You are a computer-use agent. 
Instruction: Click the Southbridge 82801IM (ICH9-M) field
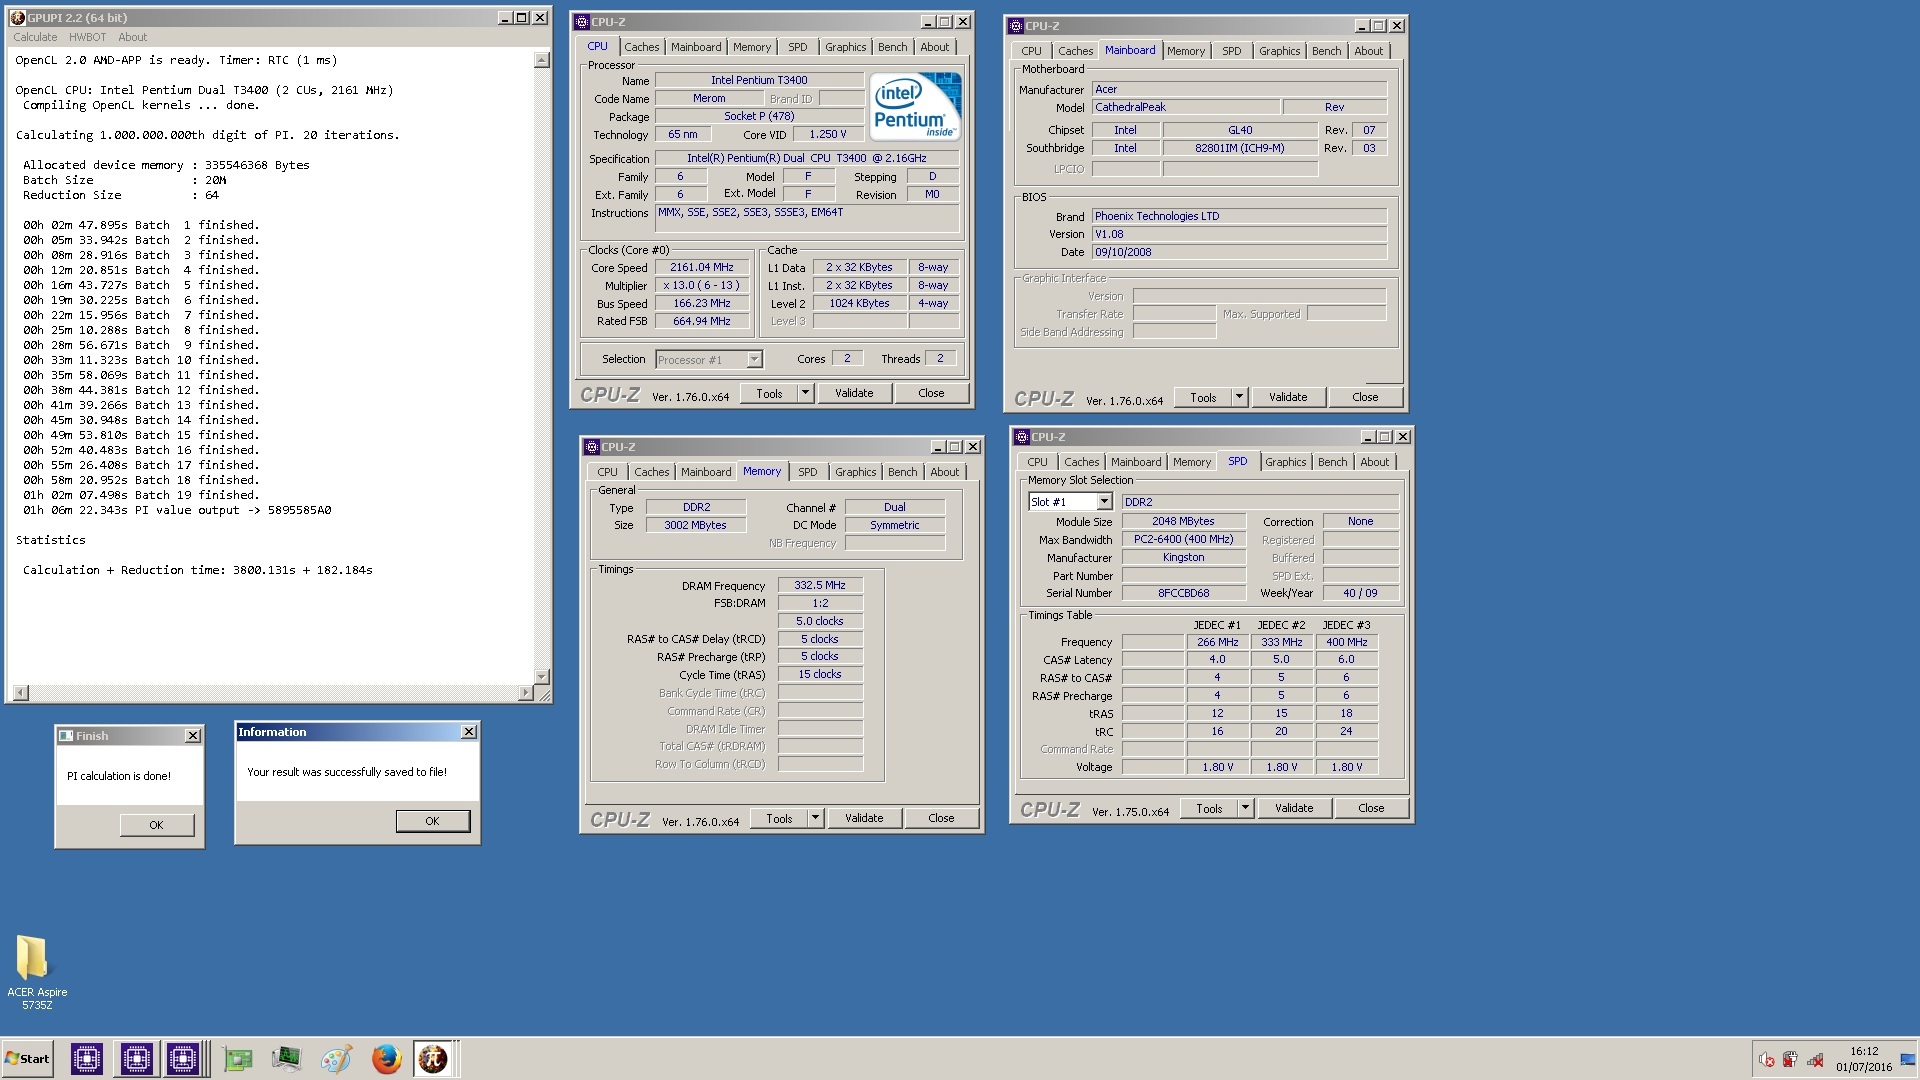pyautogui.click(x=1239, y=148)
